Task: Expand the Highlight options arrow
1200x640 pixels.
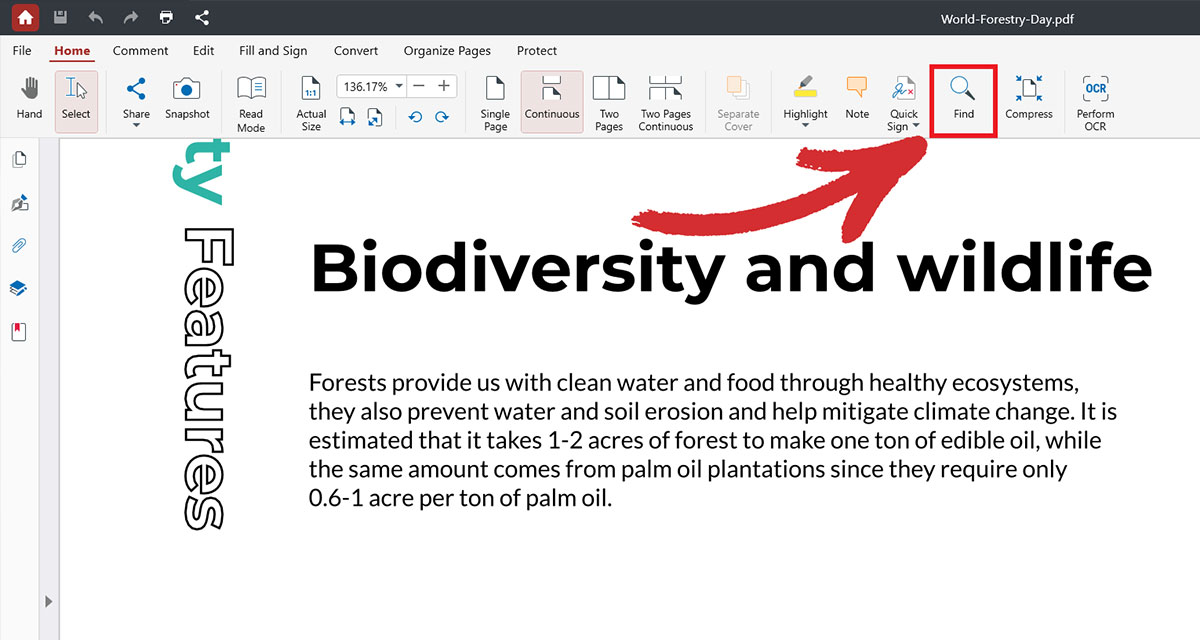Action: coord(805,127)
